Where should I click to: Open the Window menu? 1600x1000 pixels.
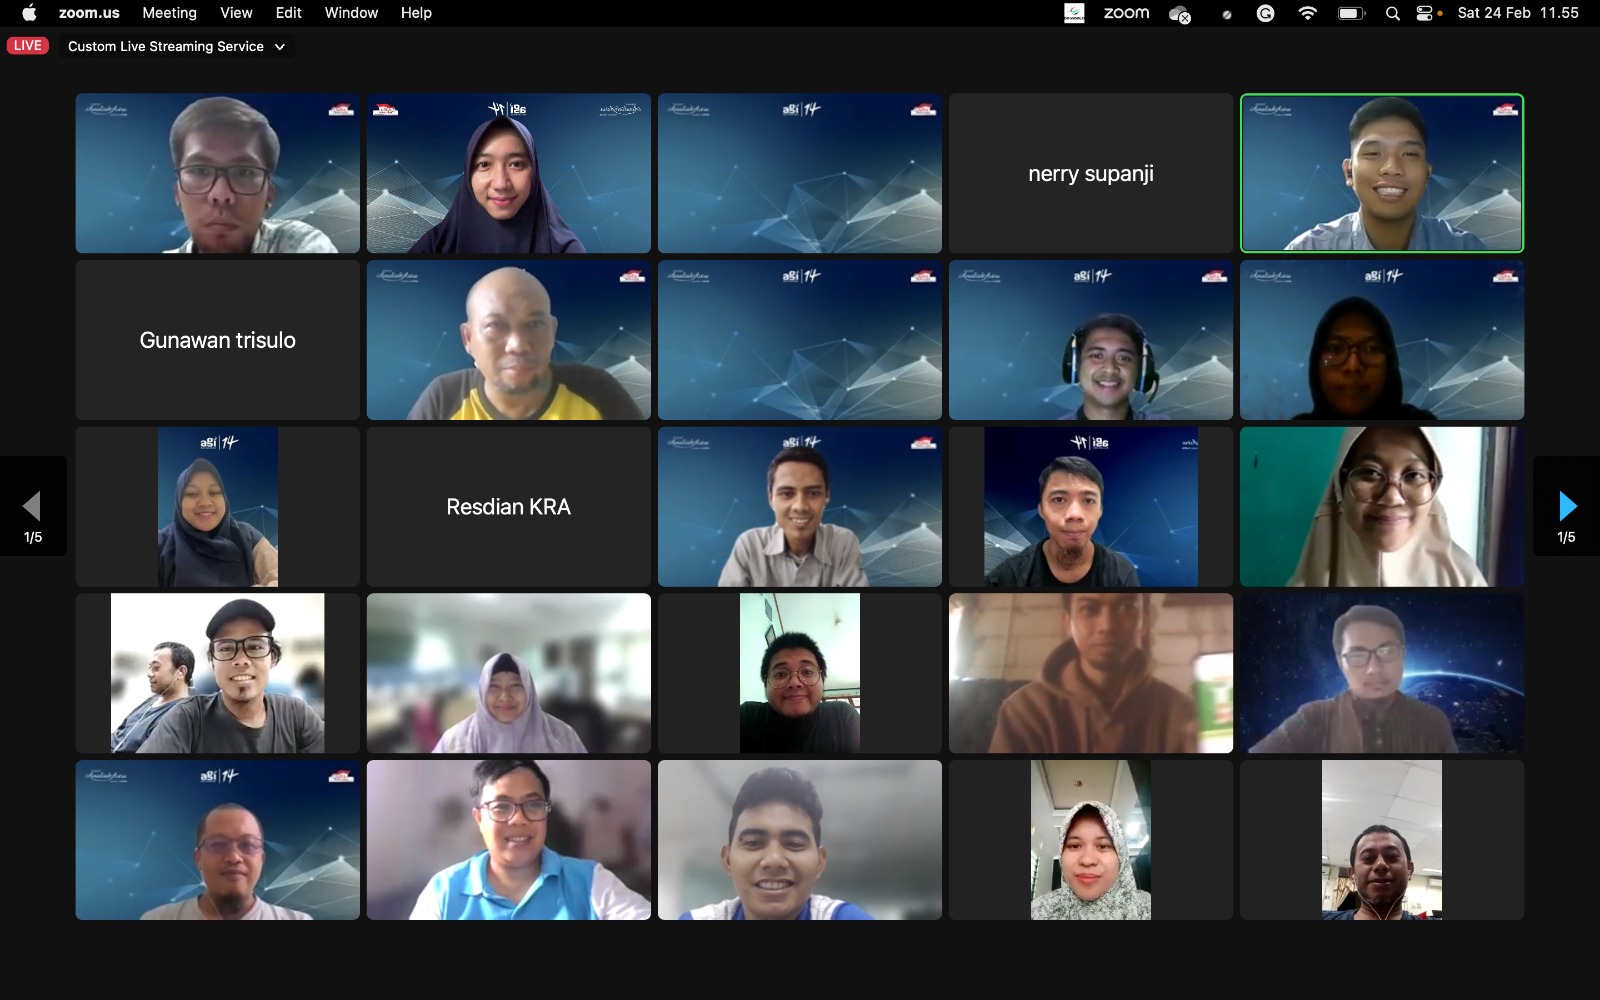[x=351, y=13]
